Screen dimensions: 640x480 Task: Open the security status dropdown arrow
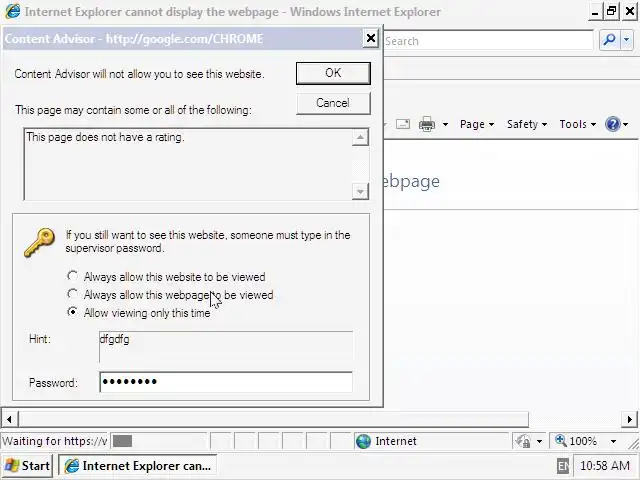tap(539, 441)
